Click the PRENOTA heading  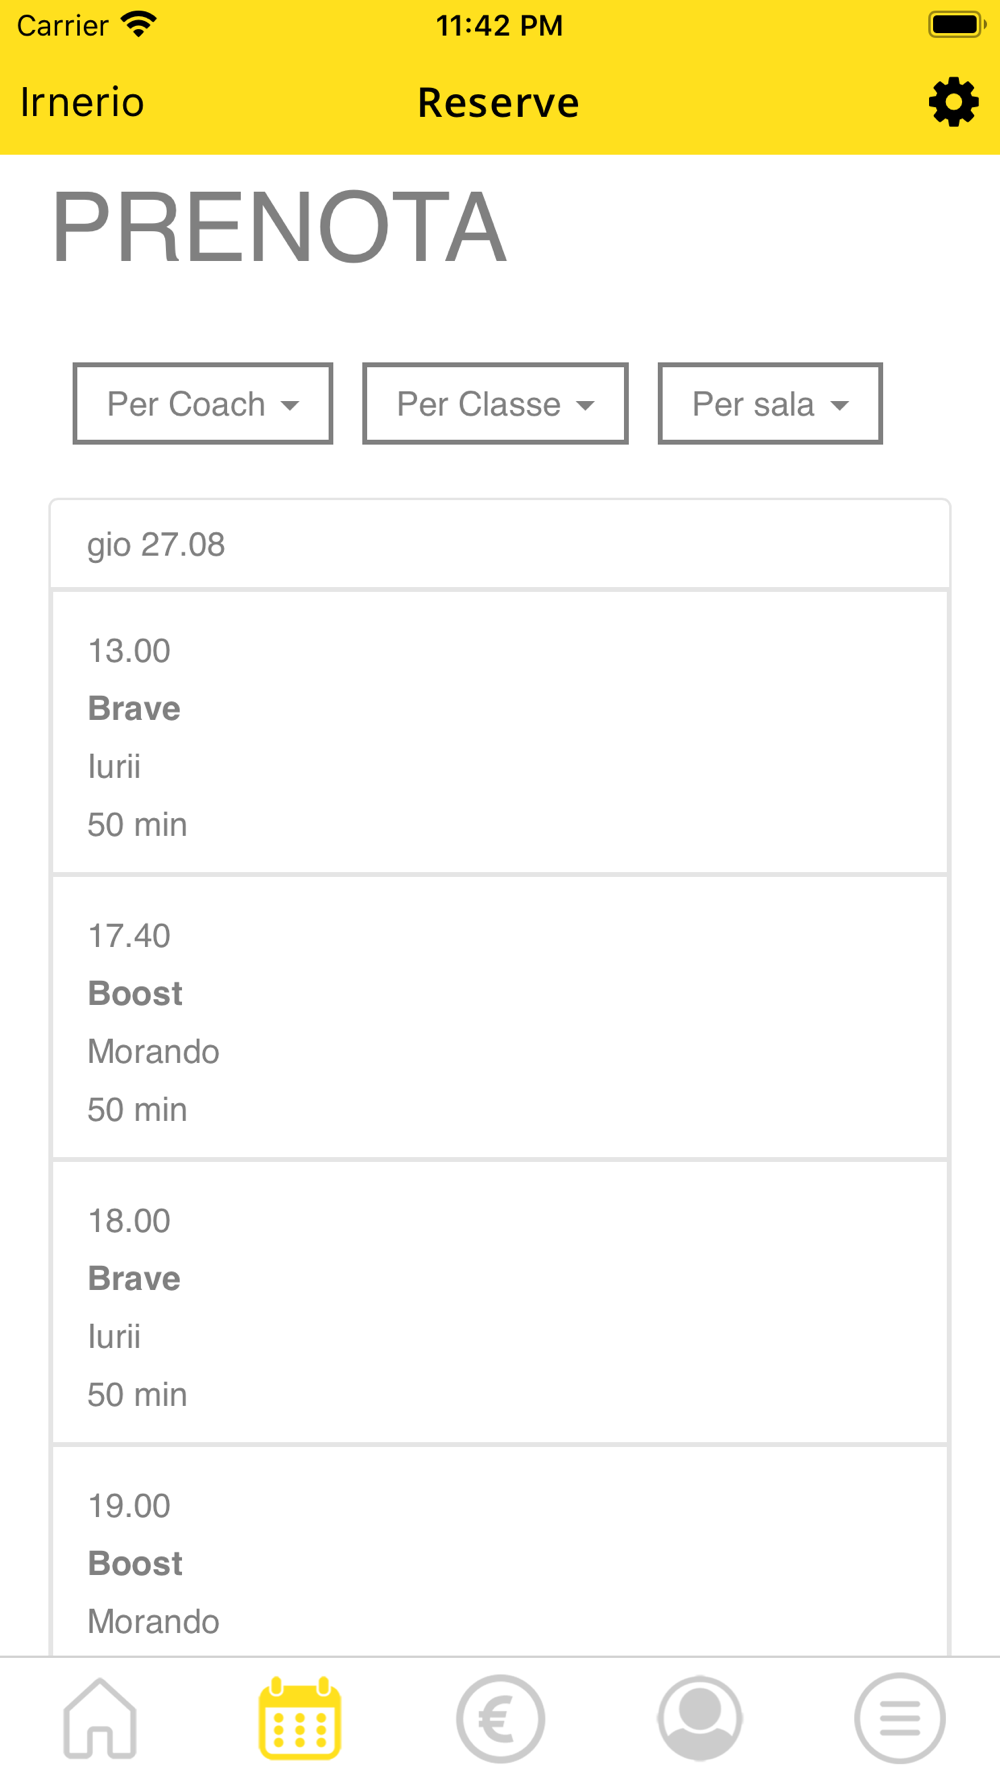coord(280,228)
